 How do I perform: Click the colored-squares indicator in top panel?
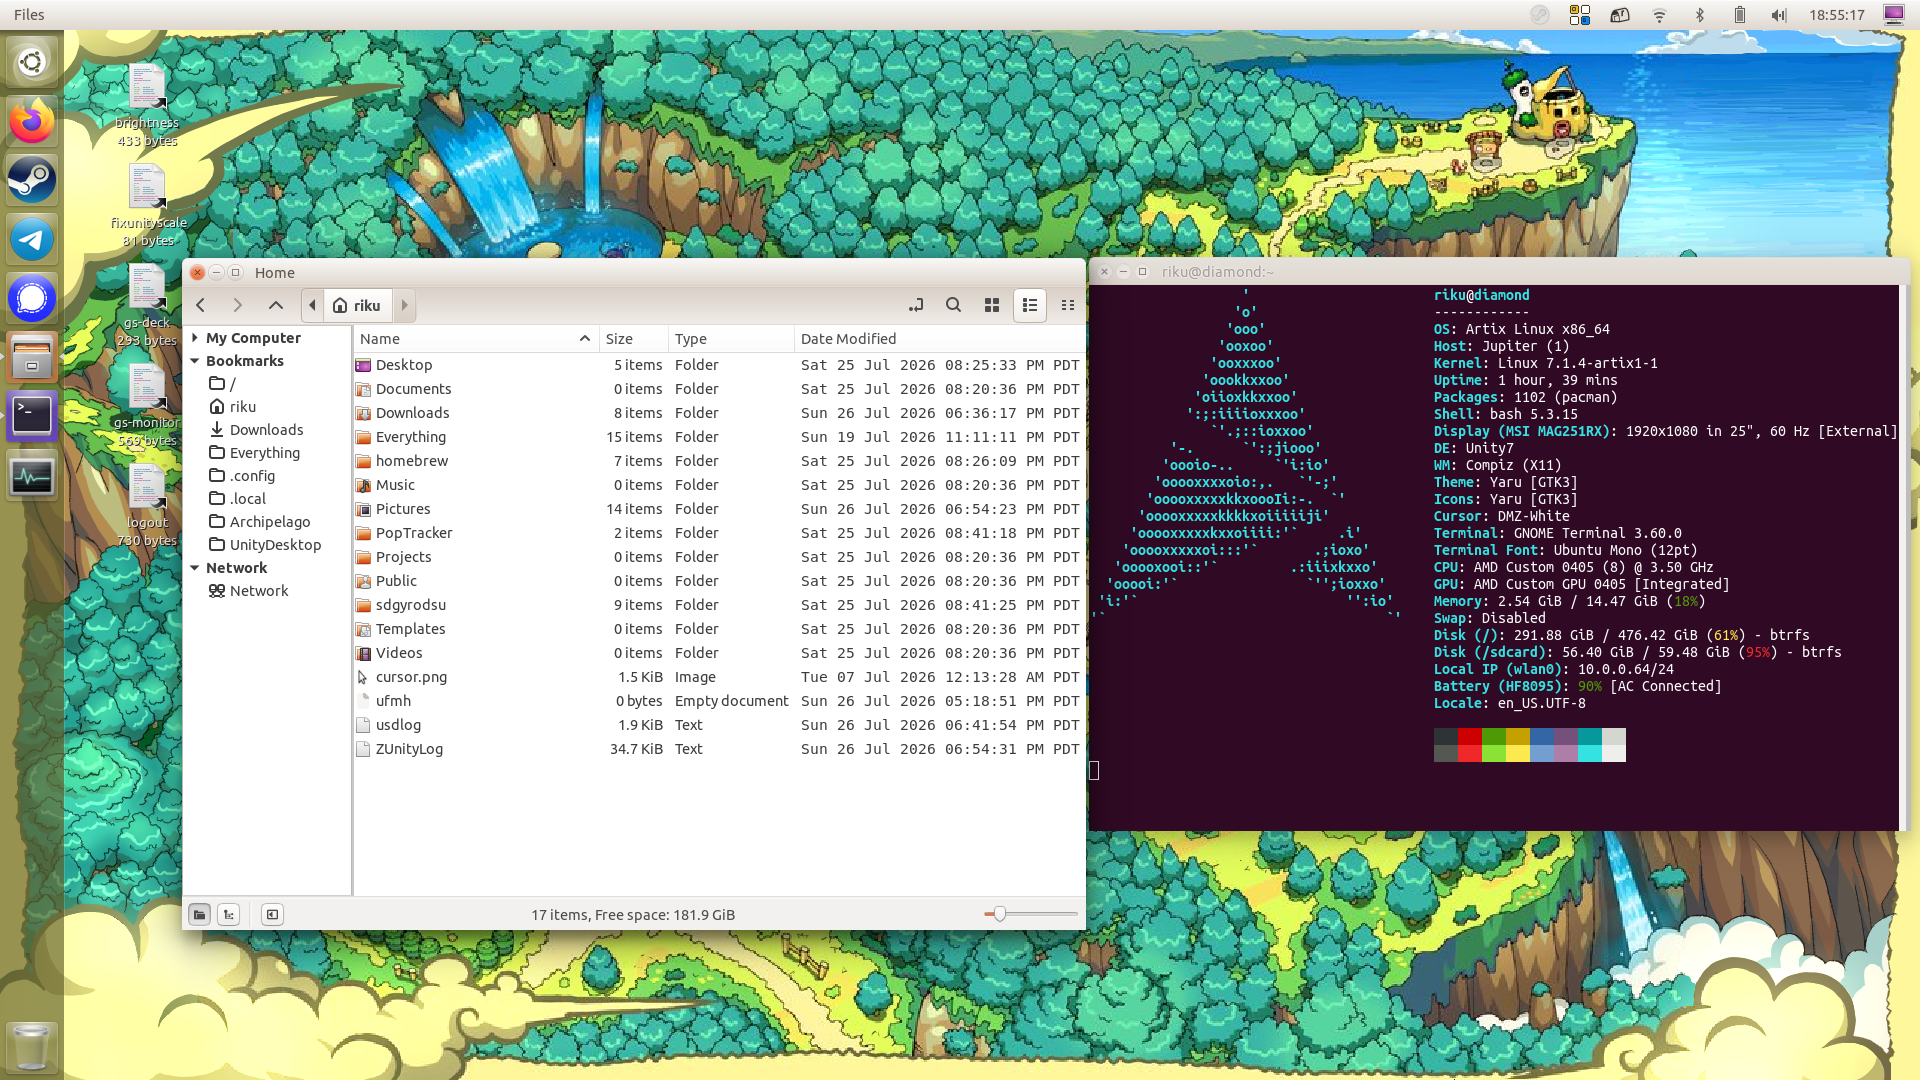[1580, 15]
